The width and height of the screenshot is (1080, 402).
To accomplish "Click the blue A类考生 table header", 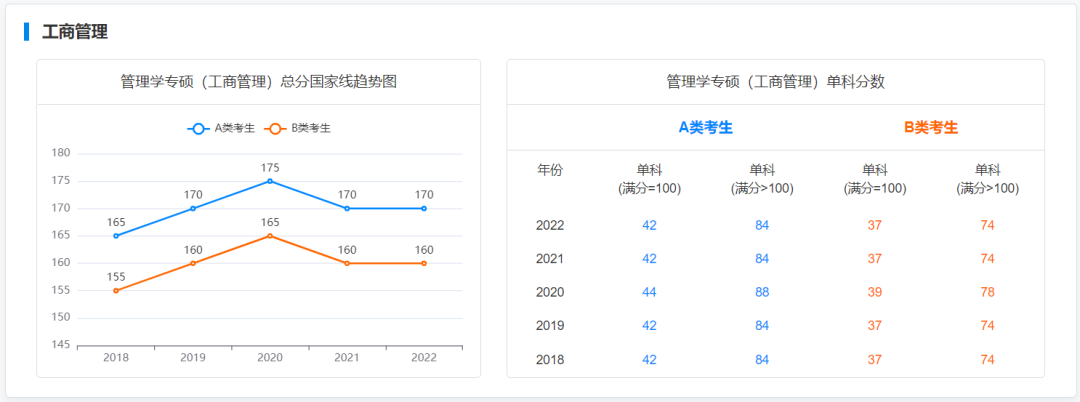I will [705, 127].
